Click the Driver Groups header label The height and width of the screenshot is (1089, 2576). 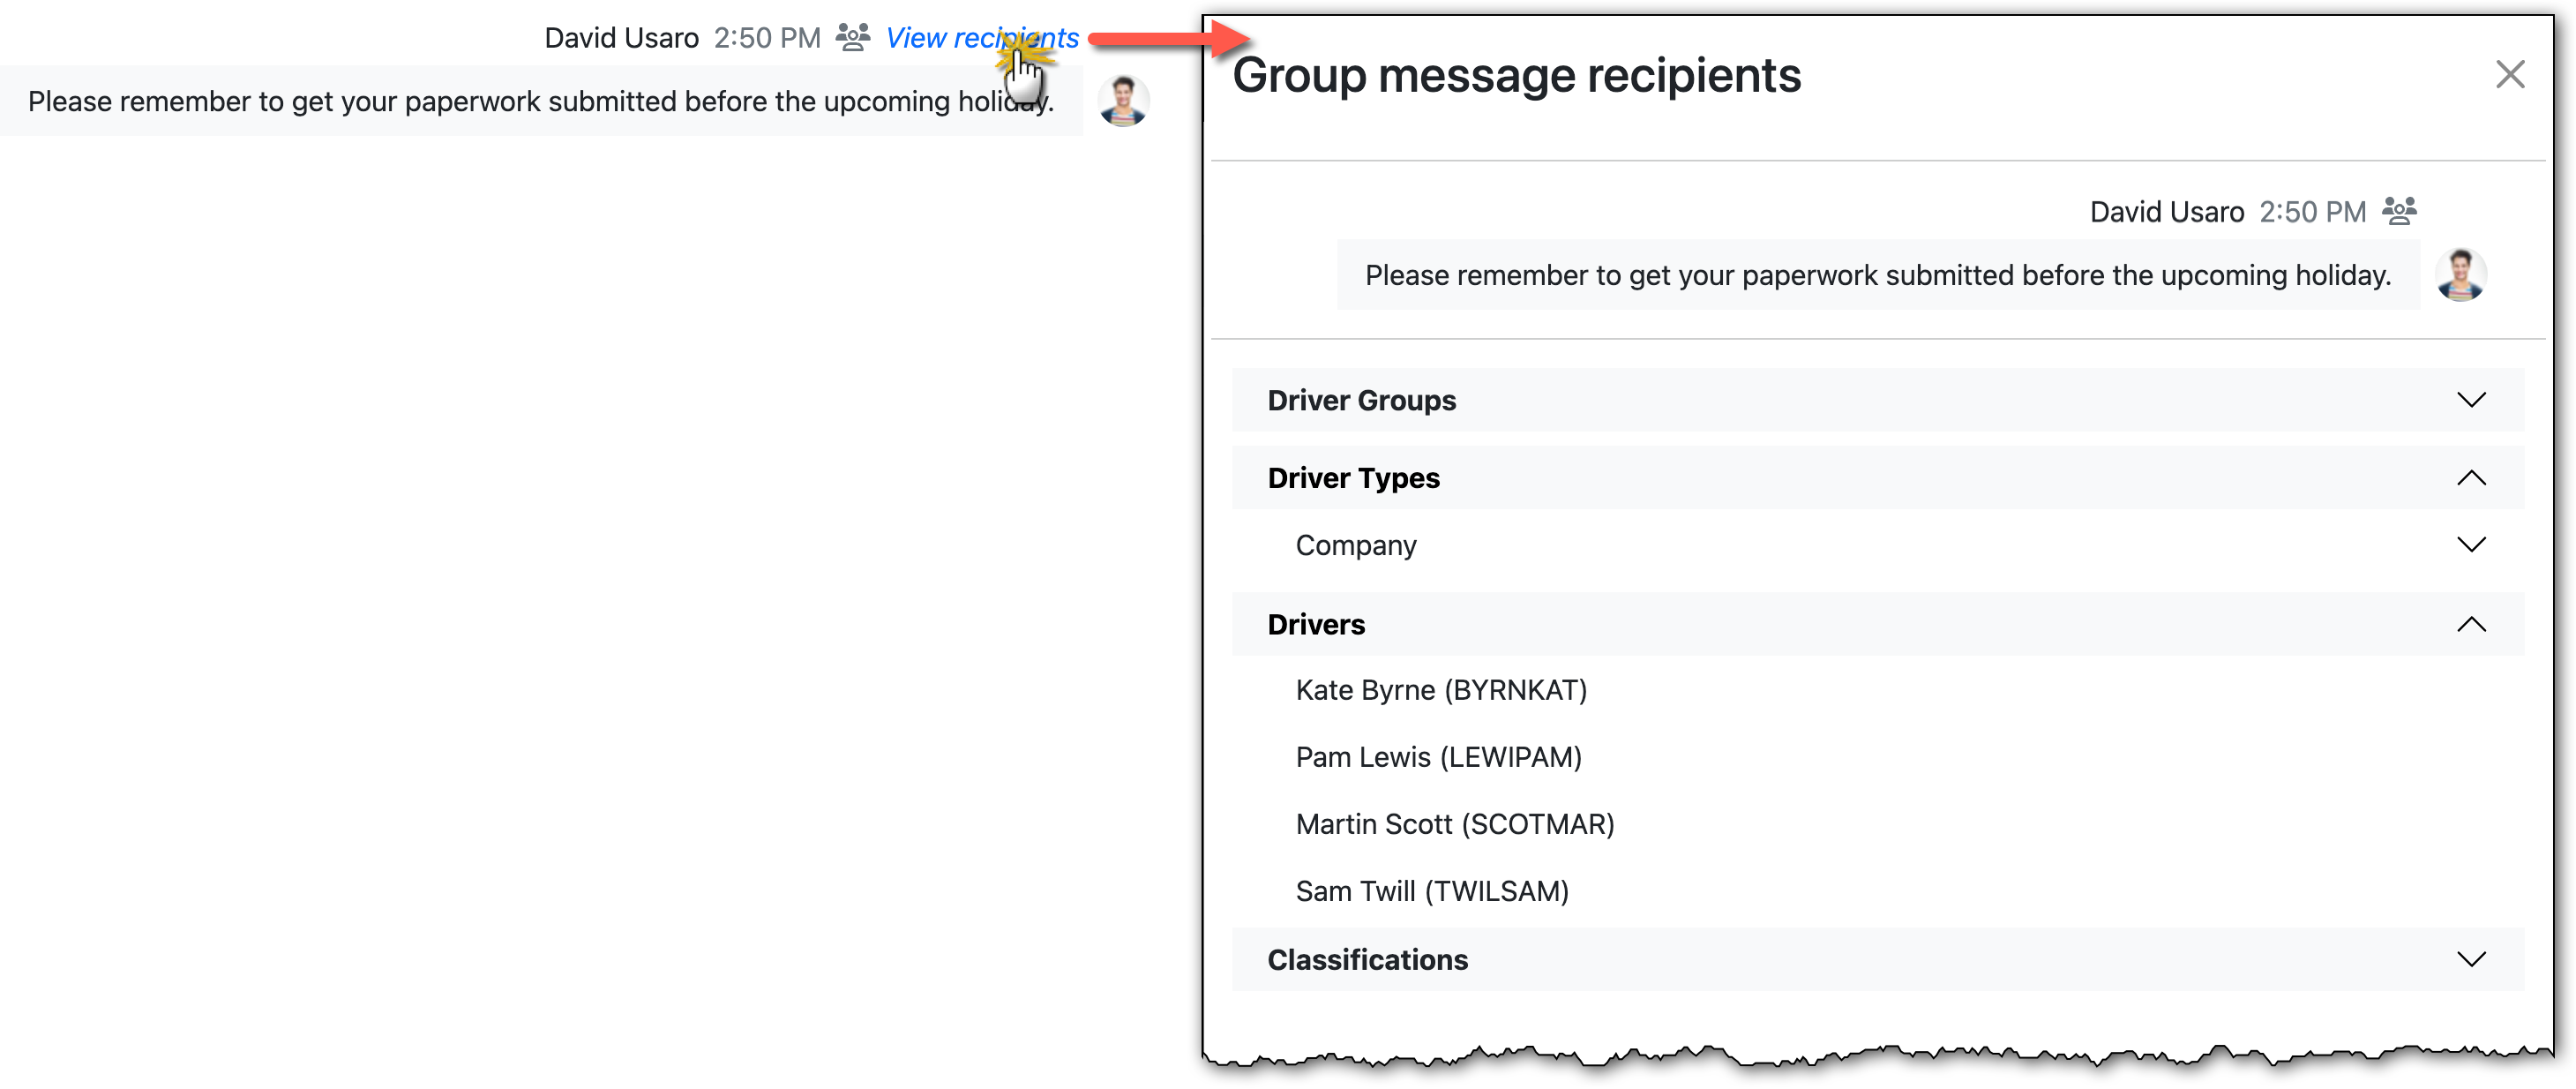pos(1361,400)
